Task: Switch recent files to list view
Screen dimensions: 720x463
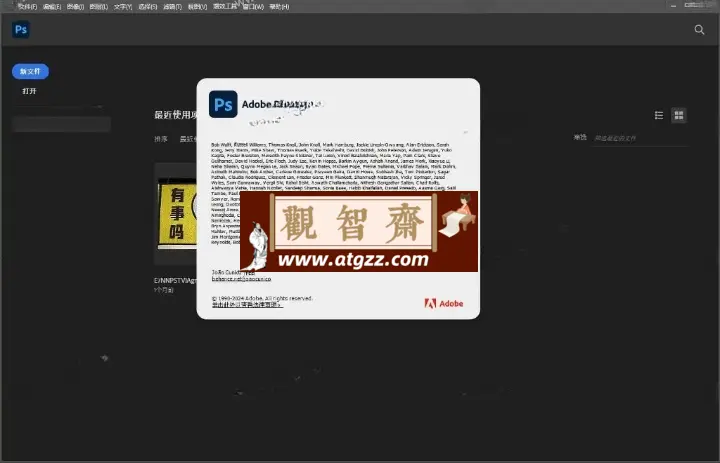Action: [658, 115]
